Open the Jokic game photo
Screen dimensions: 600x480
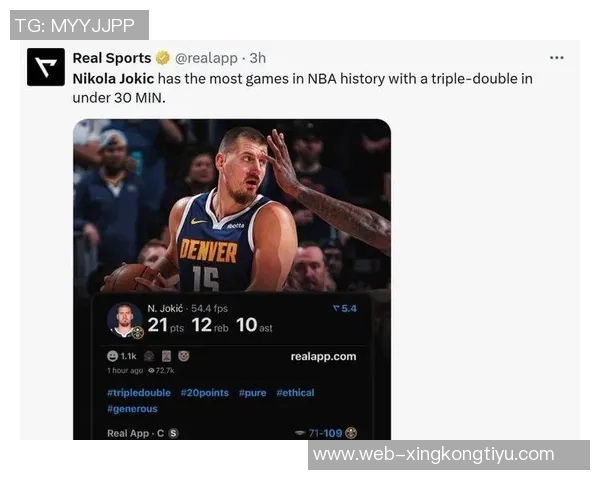(232, 206)
